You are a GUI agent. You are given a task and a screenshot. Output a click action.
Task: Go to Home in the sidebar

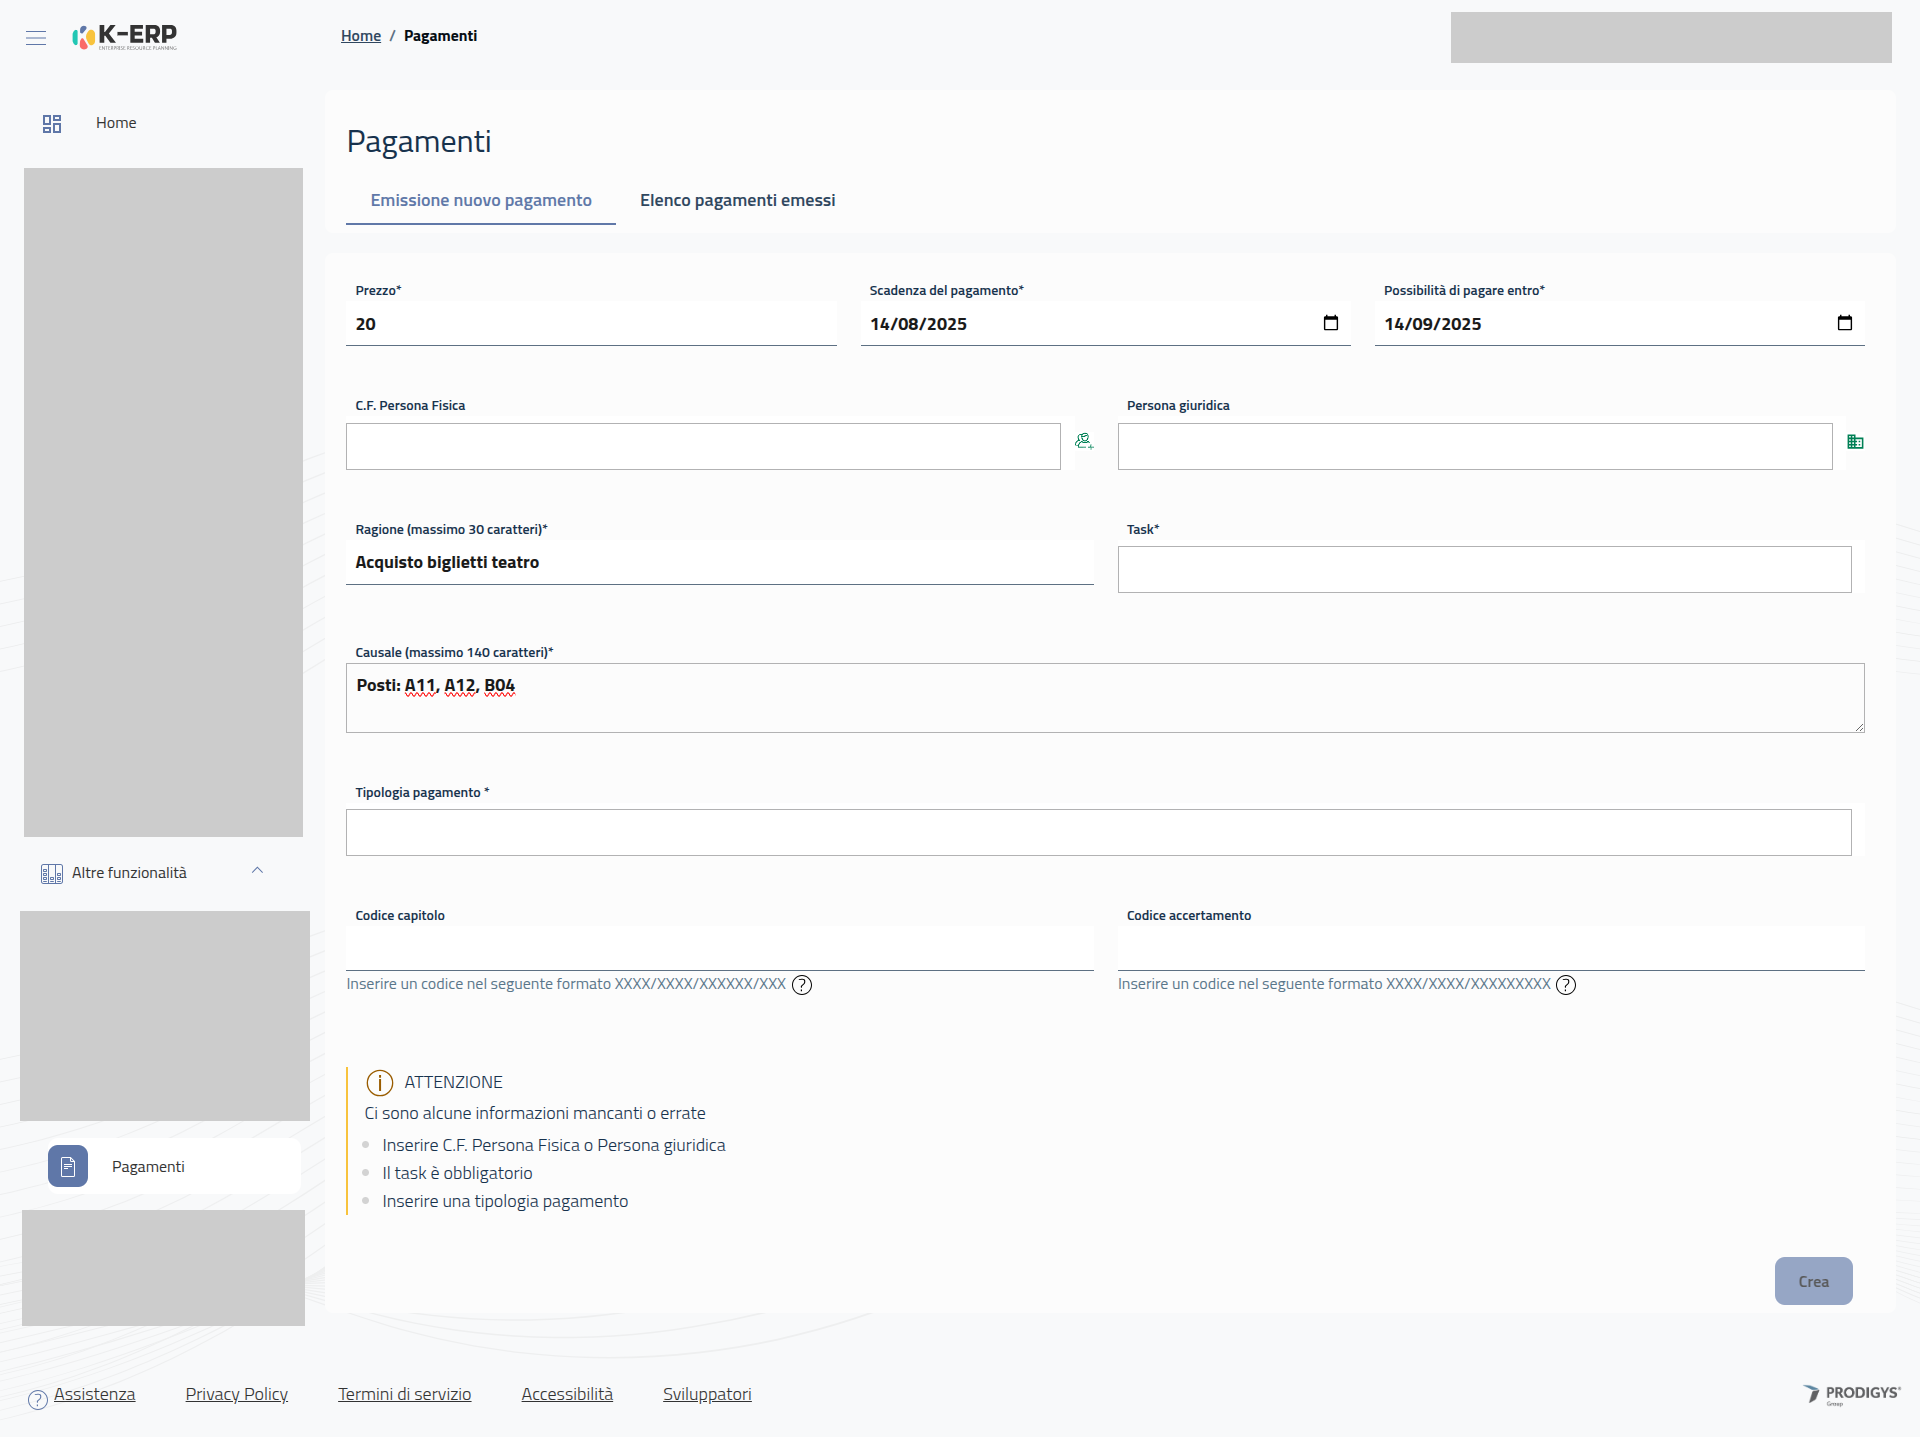point(116,123)
